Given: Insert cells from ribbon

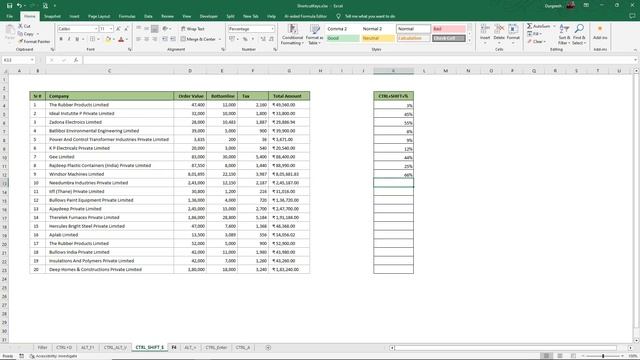Looking at the screenshot, I should [x=485, y=33].
